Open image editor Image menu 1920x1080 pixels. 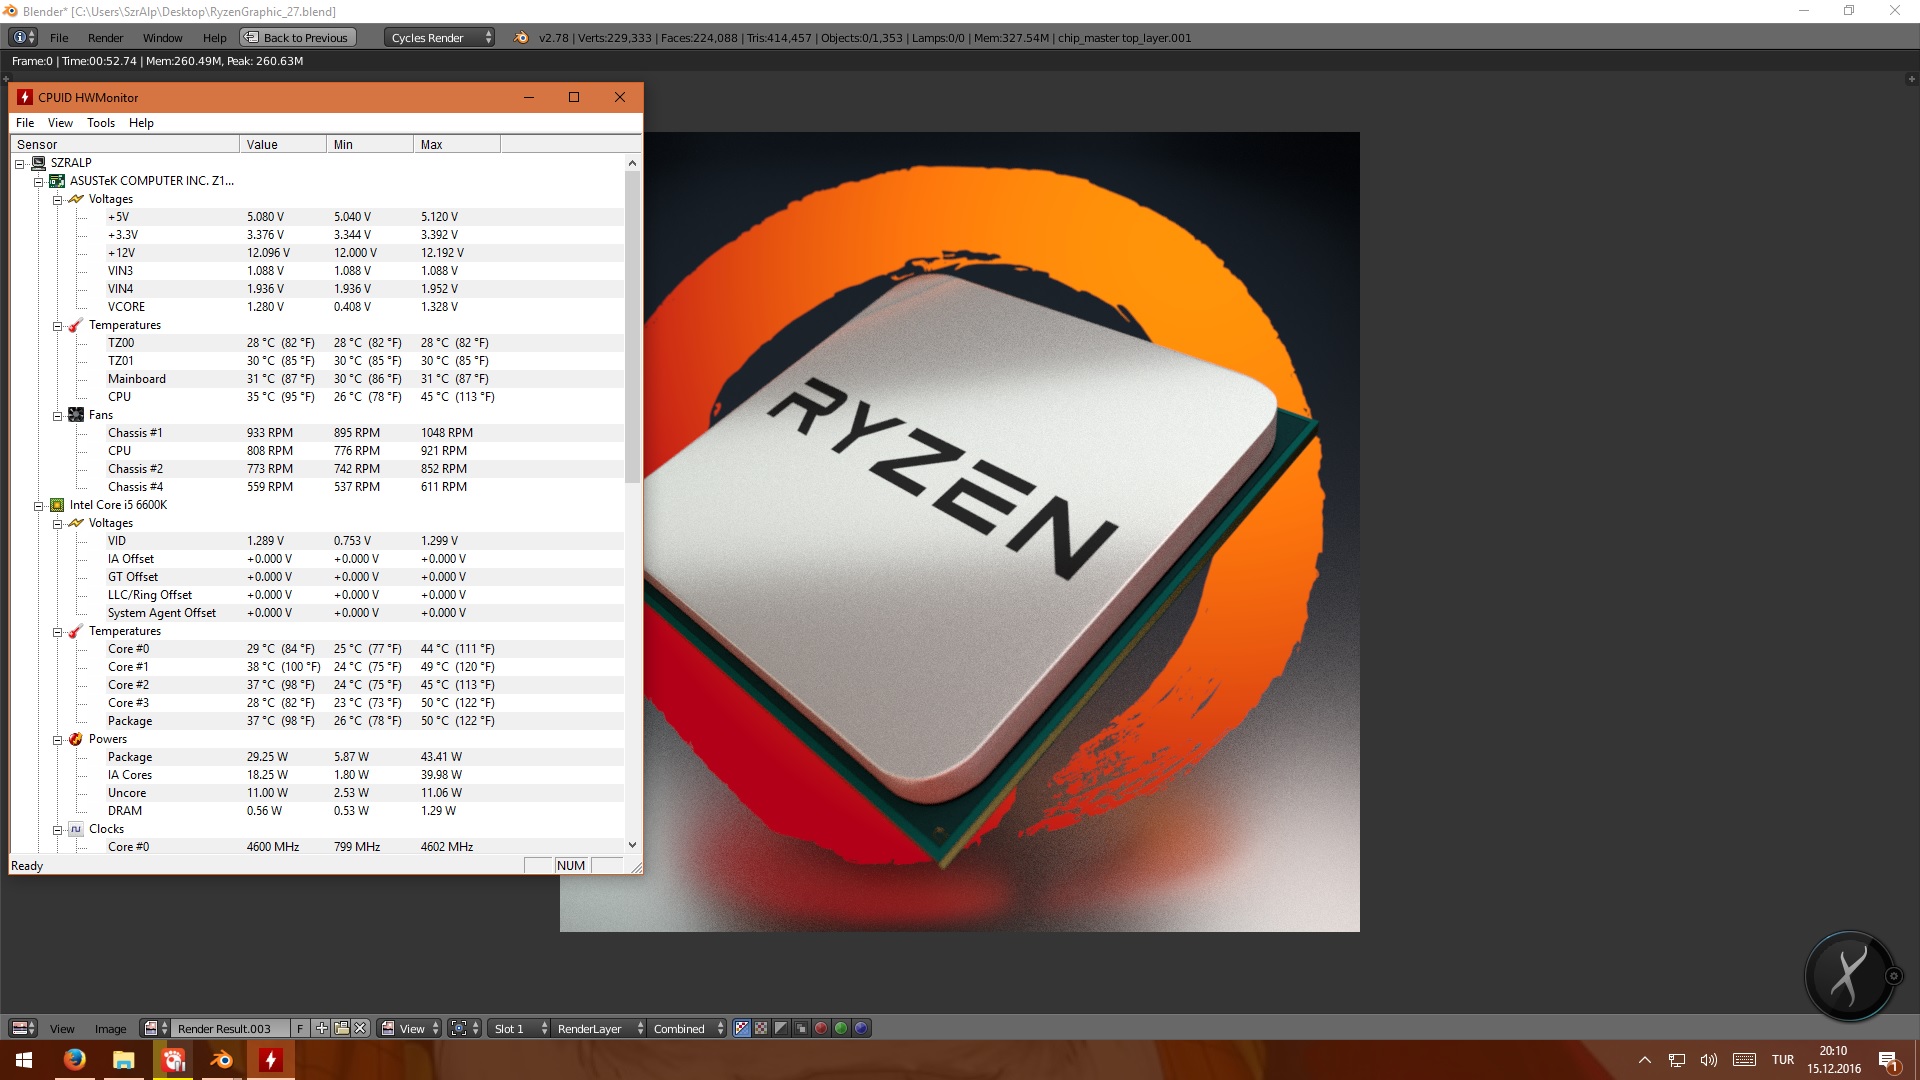click(110, 1029)
